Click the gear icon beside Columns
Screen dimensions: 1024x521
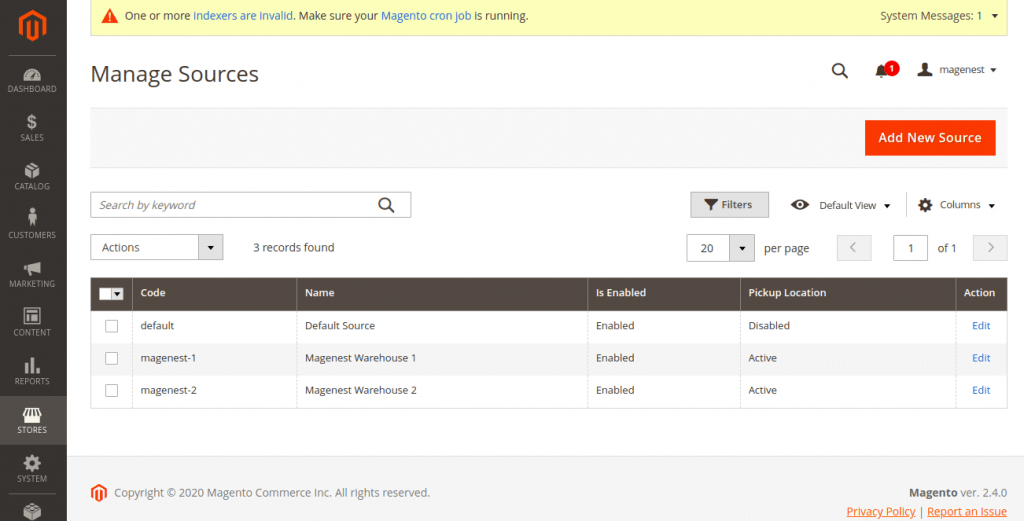point(925,205)
